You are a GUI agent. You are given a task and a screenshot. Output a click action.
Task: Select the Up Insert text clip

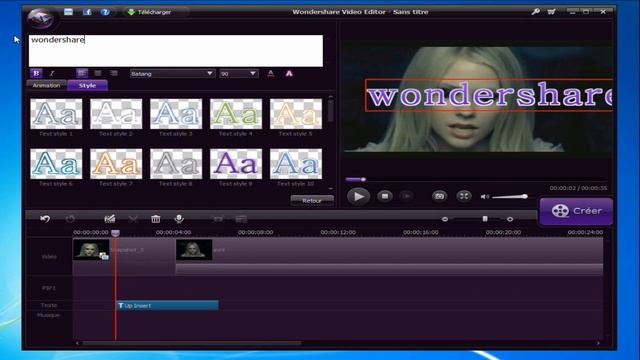[167, 305]
